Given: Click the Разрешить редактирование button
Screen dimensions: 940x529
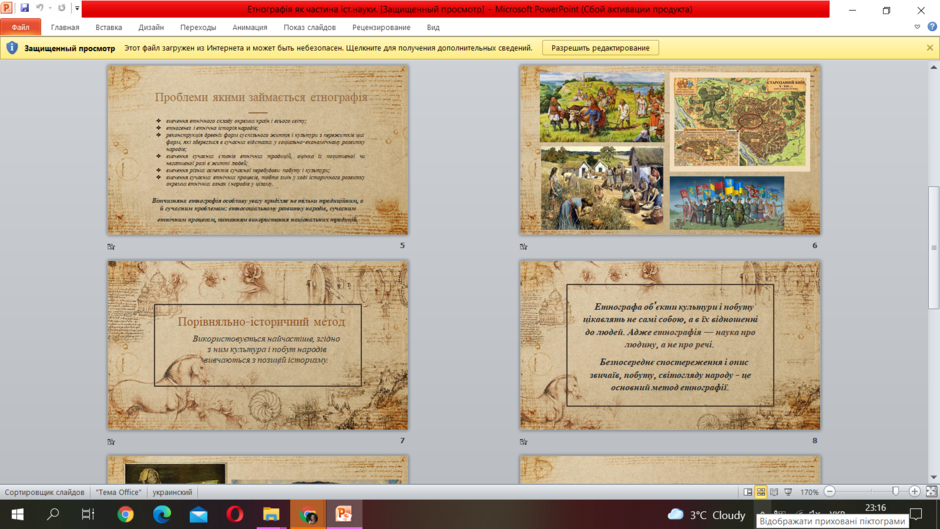Looking at the screenshot, I should (x=600, y=48).
